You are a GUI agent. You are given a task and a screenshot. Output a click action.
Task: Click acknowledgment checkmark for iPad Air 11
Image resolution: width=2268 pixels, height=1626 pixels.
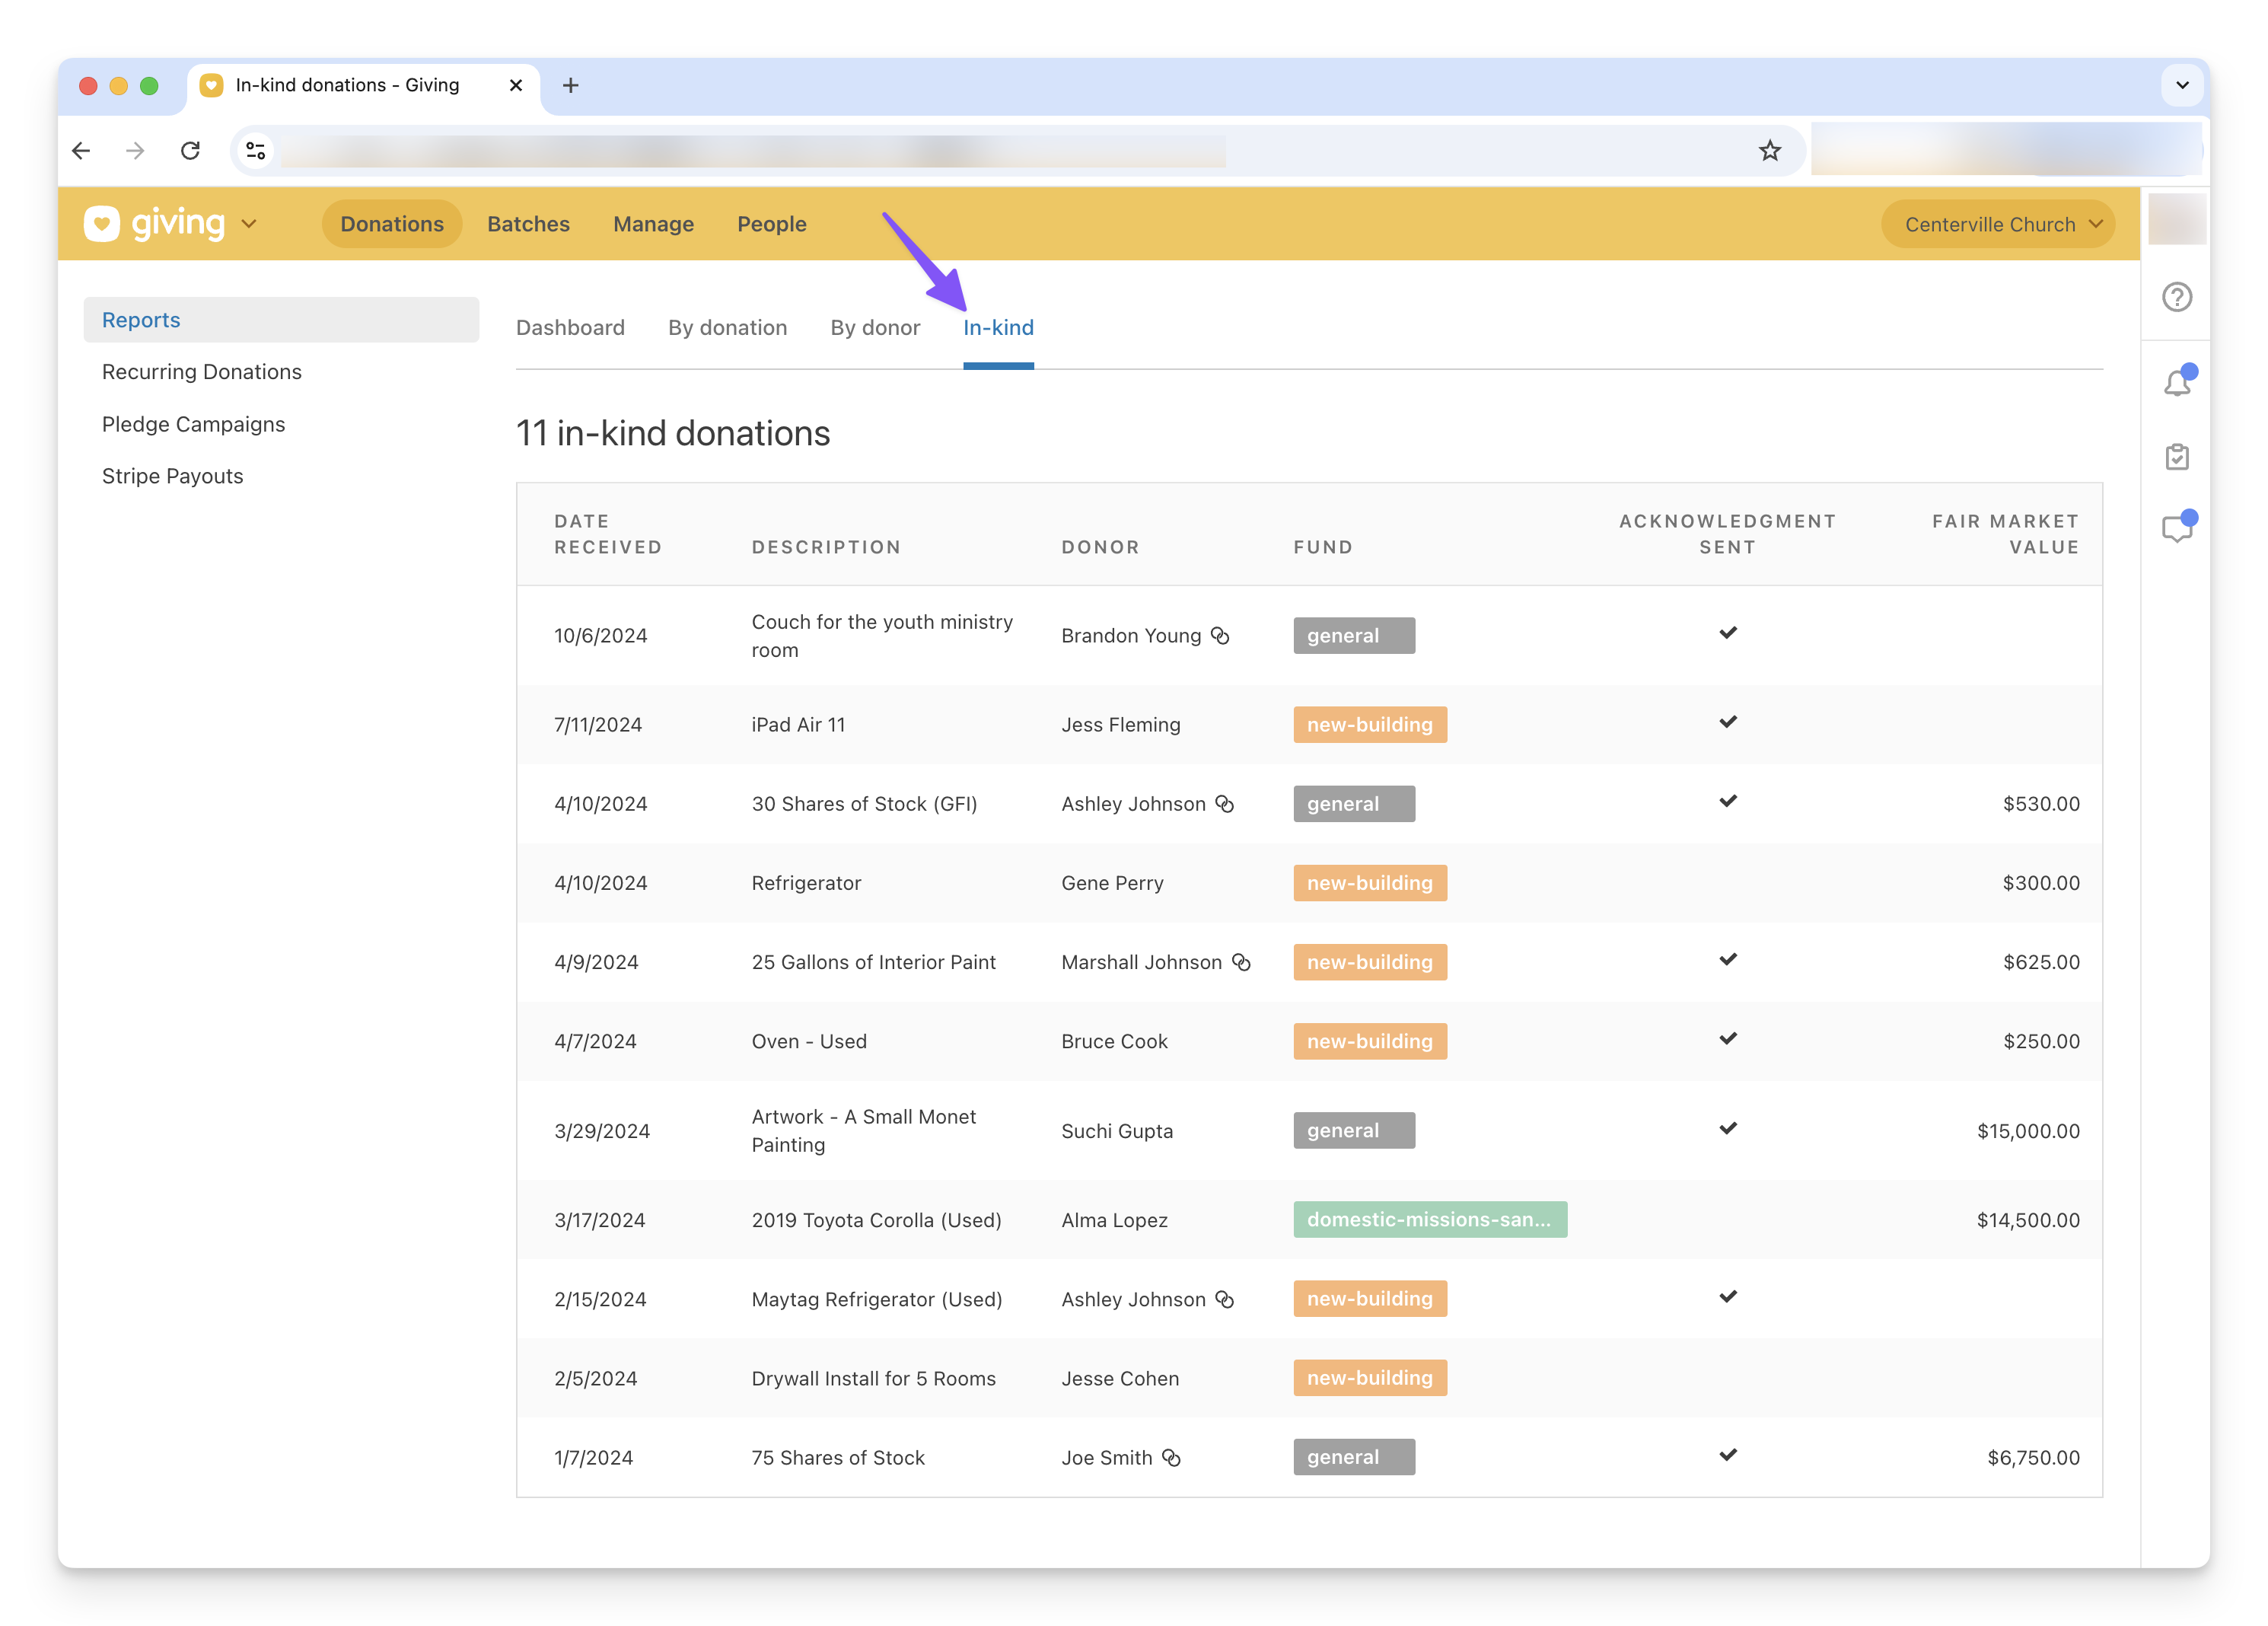(1727, 722)
